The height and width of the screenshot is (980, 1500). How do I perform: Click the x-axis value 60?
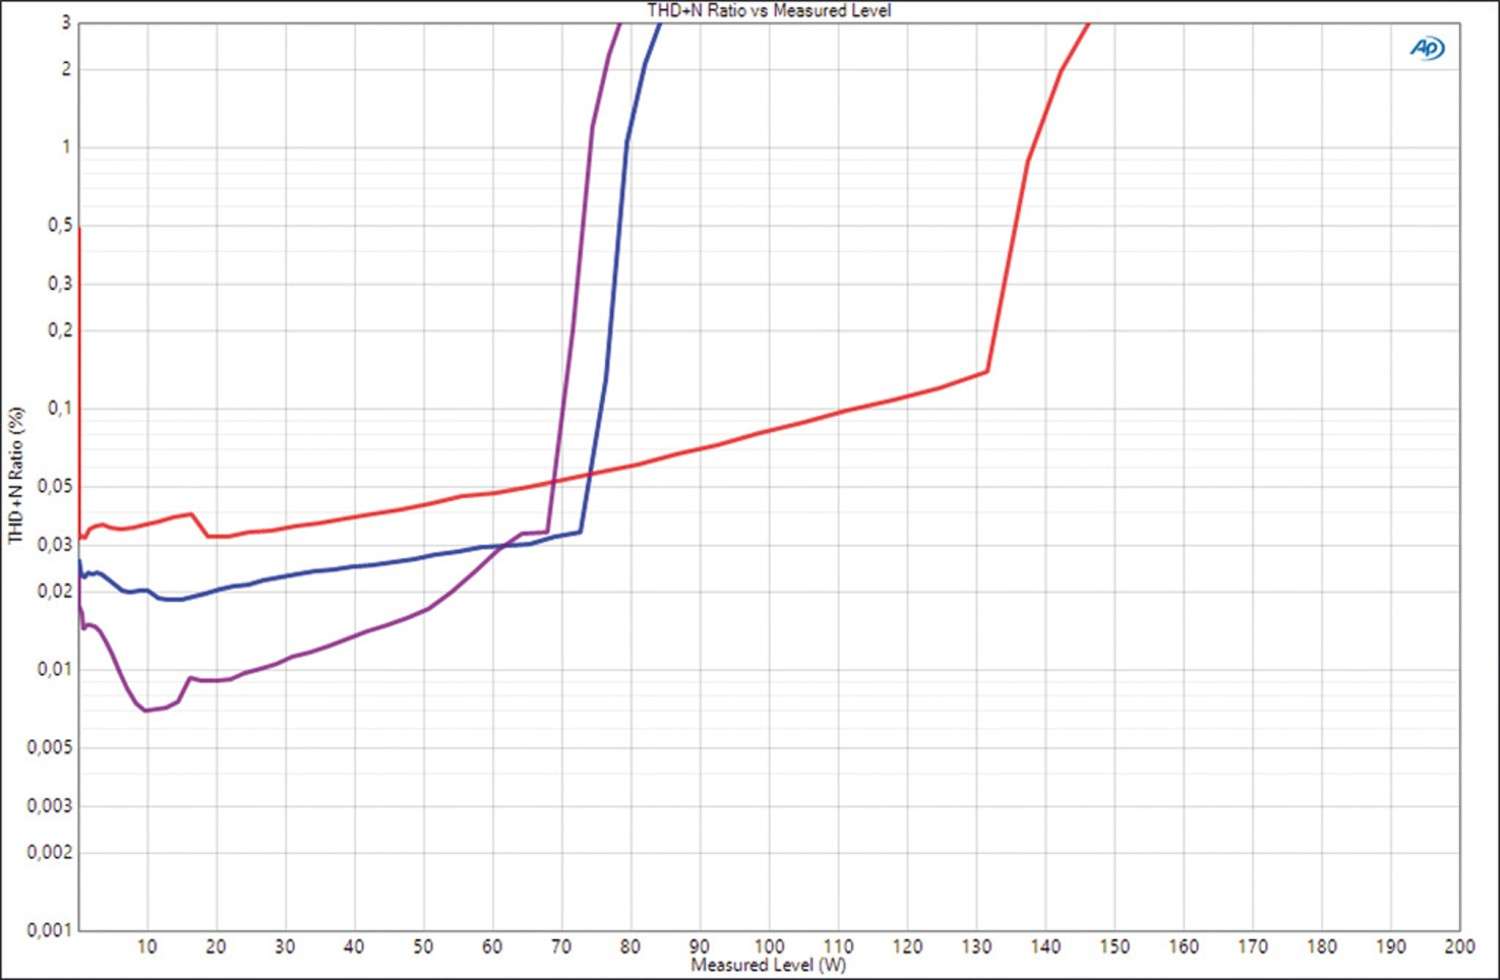[492, 946]
